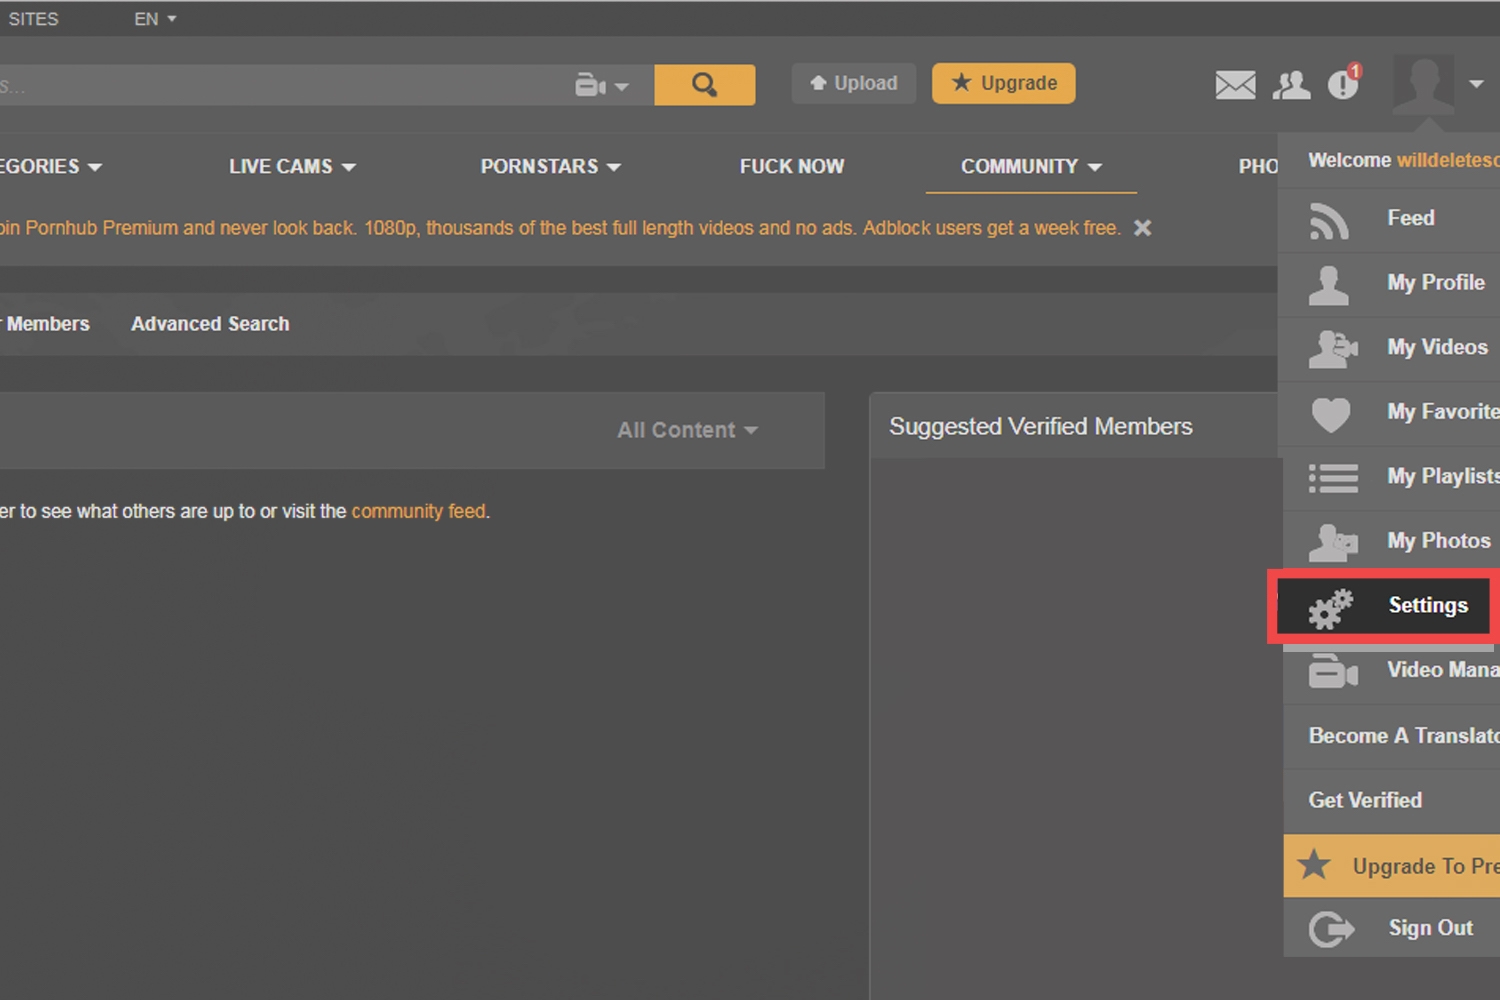The height and width of the screenshot is (1000, 1500).
Task: Open the messages envelope icon
Action: coord(1235,85)
